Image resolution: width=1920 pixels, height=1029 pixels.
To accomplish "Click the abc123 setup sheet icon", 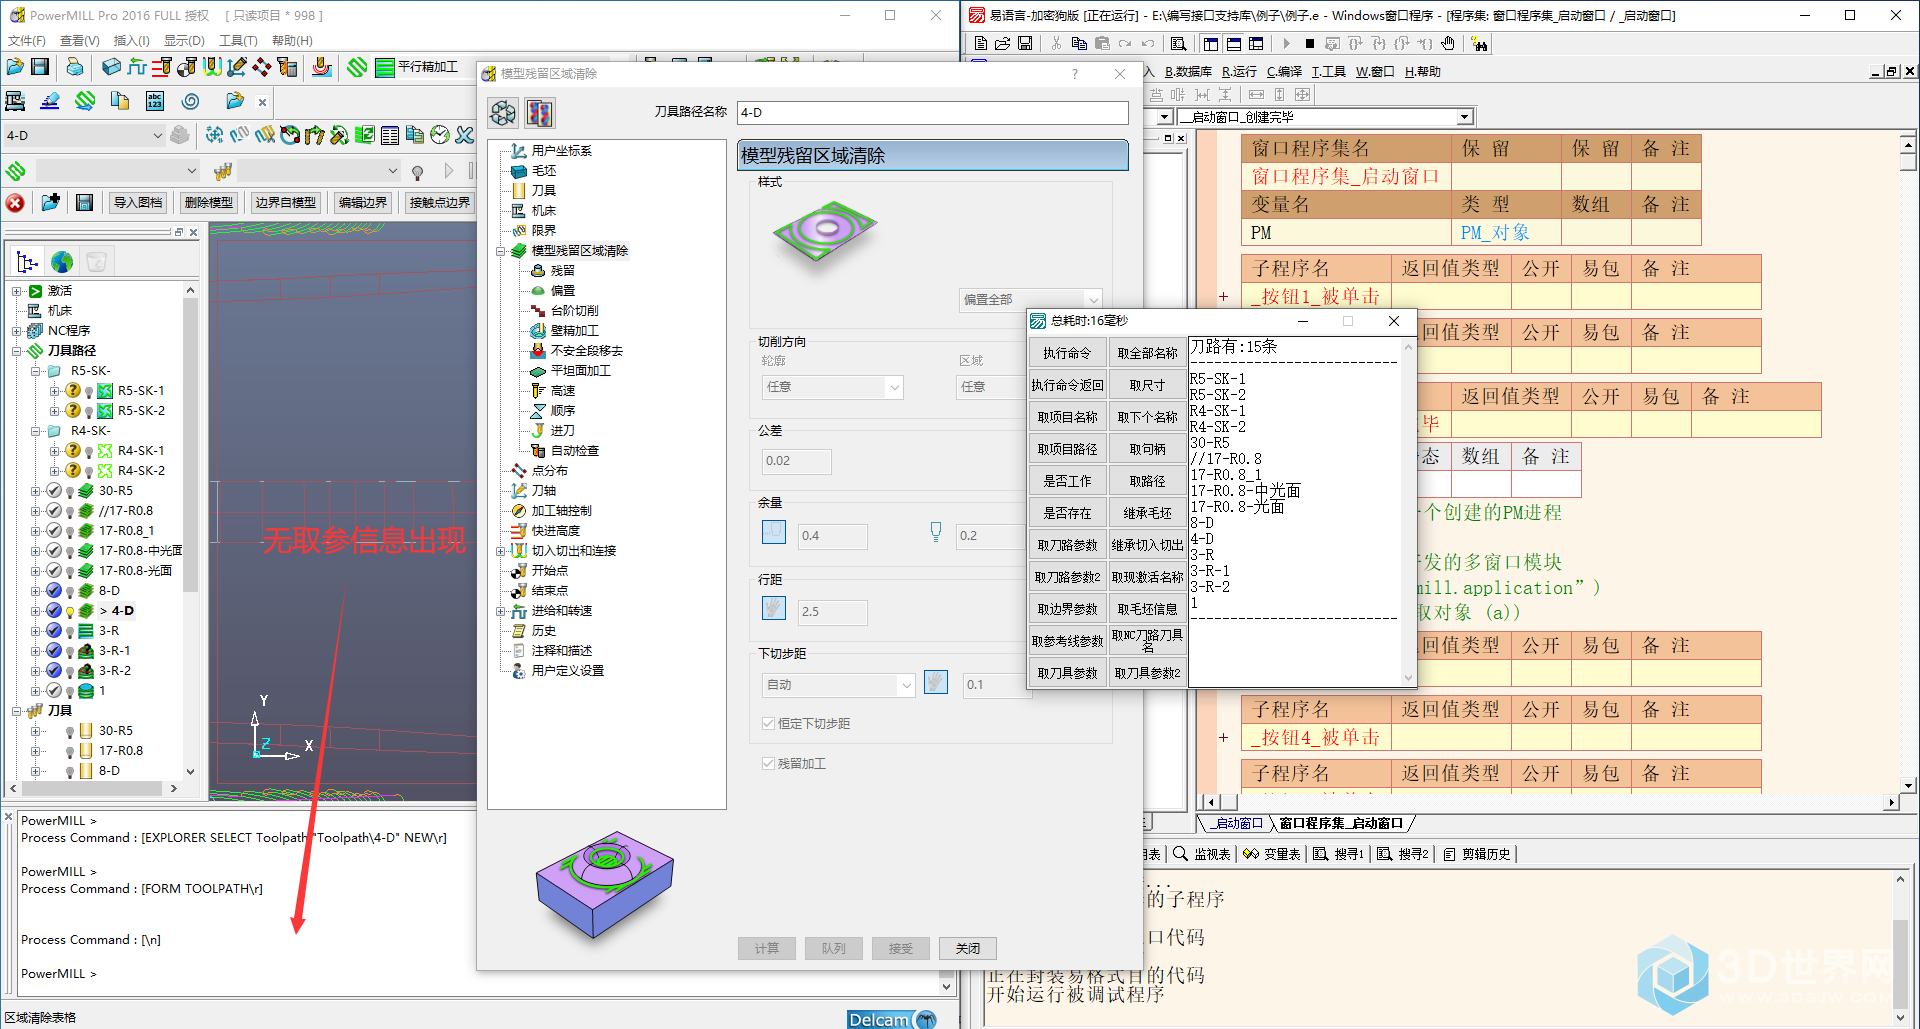I will pyautogui.click(x=155, y=101).
